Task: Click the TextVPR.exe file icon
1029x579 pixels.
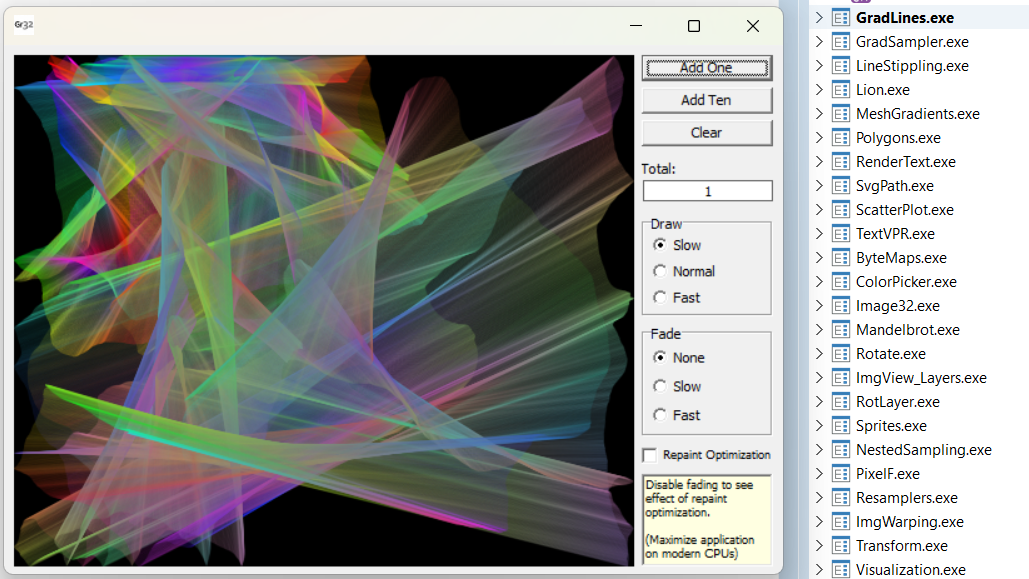Action: 841,234
